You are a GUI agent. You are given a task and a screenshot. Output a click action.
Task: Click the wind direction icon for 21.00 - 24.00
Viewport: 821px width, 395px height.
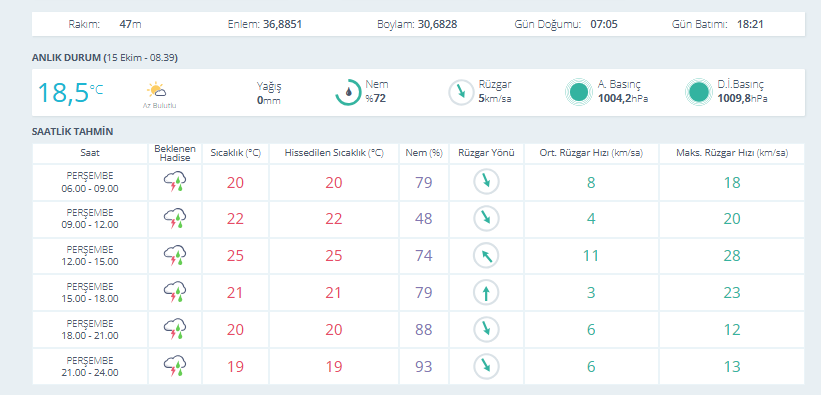pyautogui.click(x=486, y=366)
